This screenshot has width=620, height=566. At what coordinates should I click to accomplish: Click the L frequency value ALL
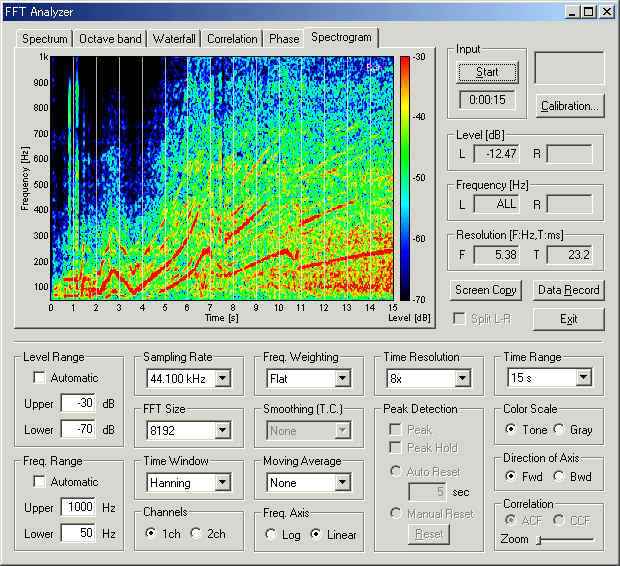point(497,204)
